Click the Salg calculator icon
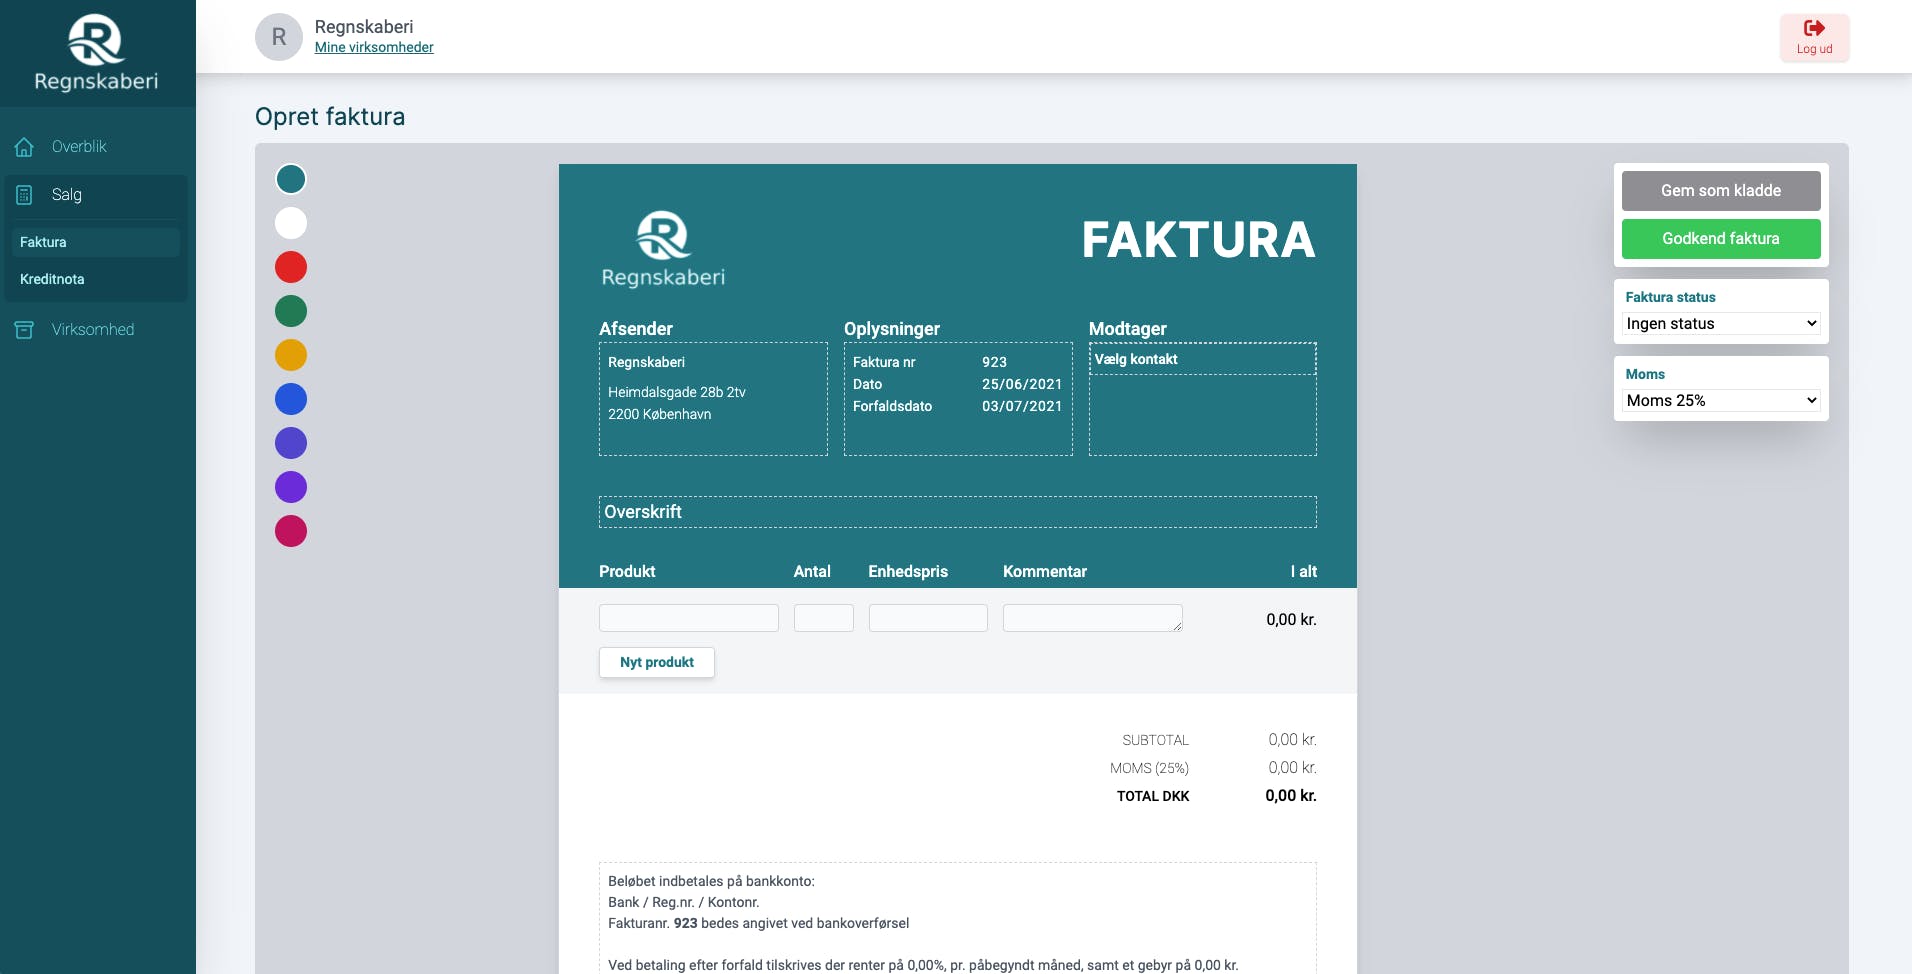Image resolution: width=1912 pixels, height=974 pixels. coord(25,195)
